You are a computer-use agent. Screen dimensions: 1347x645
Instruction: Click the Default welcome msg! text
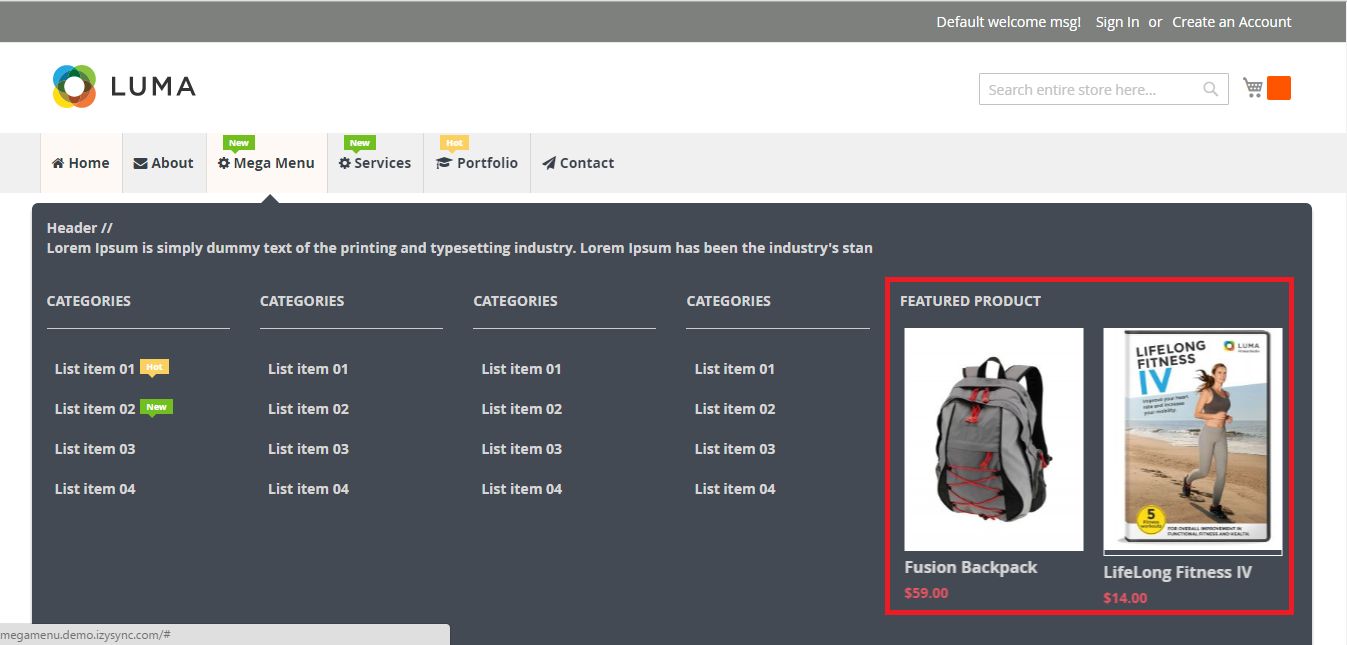click(x=1008, y=22)
